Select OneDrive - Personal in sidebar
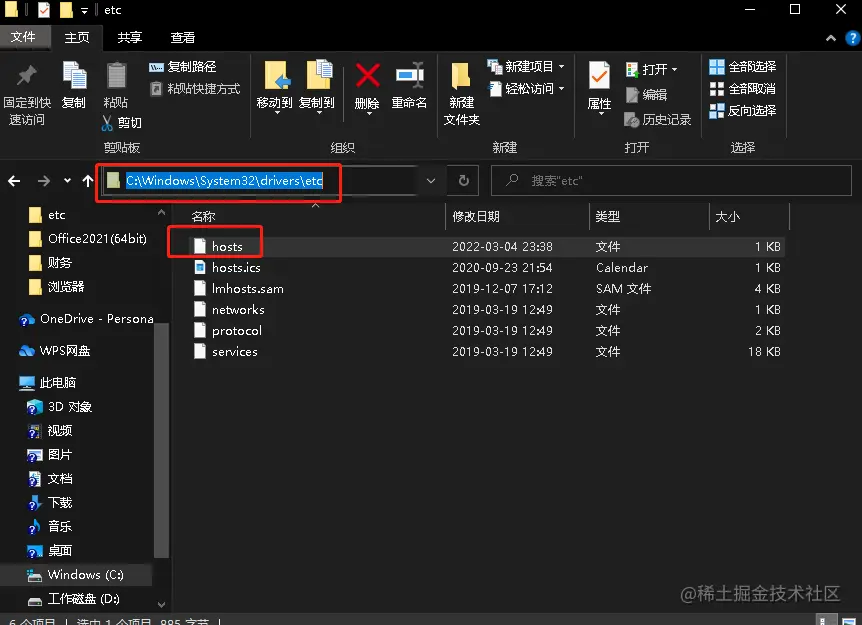 86,319
